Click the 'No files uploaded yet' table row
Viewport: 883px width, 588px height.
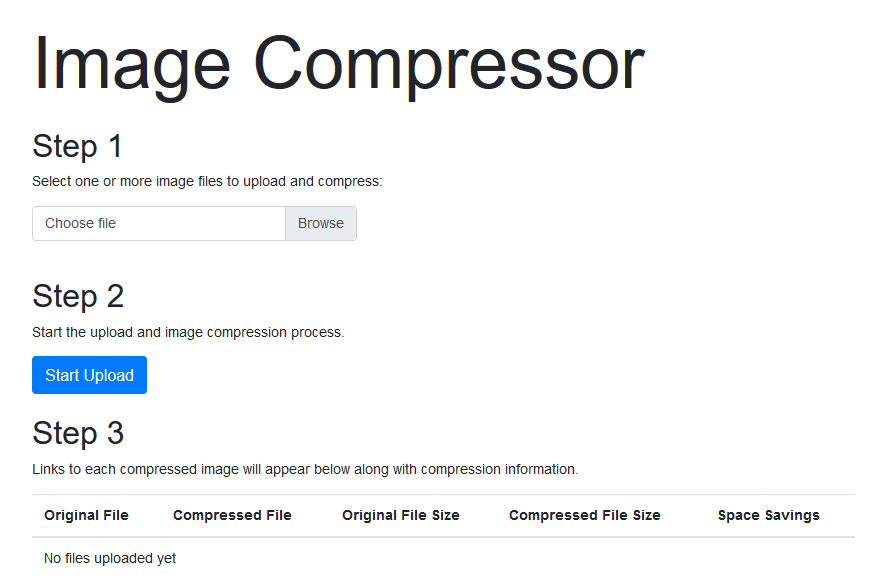[x=110, y=558]
